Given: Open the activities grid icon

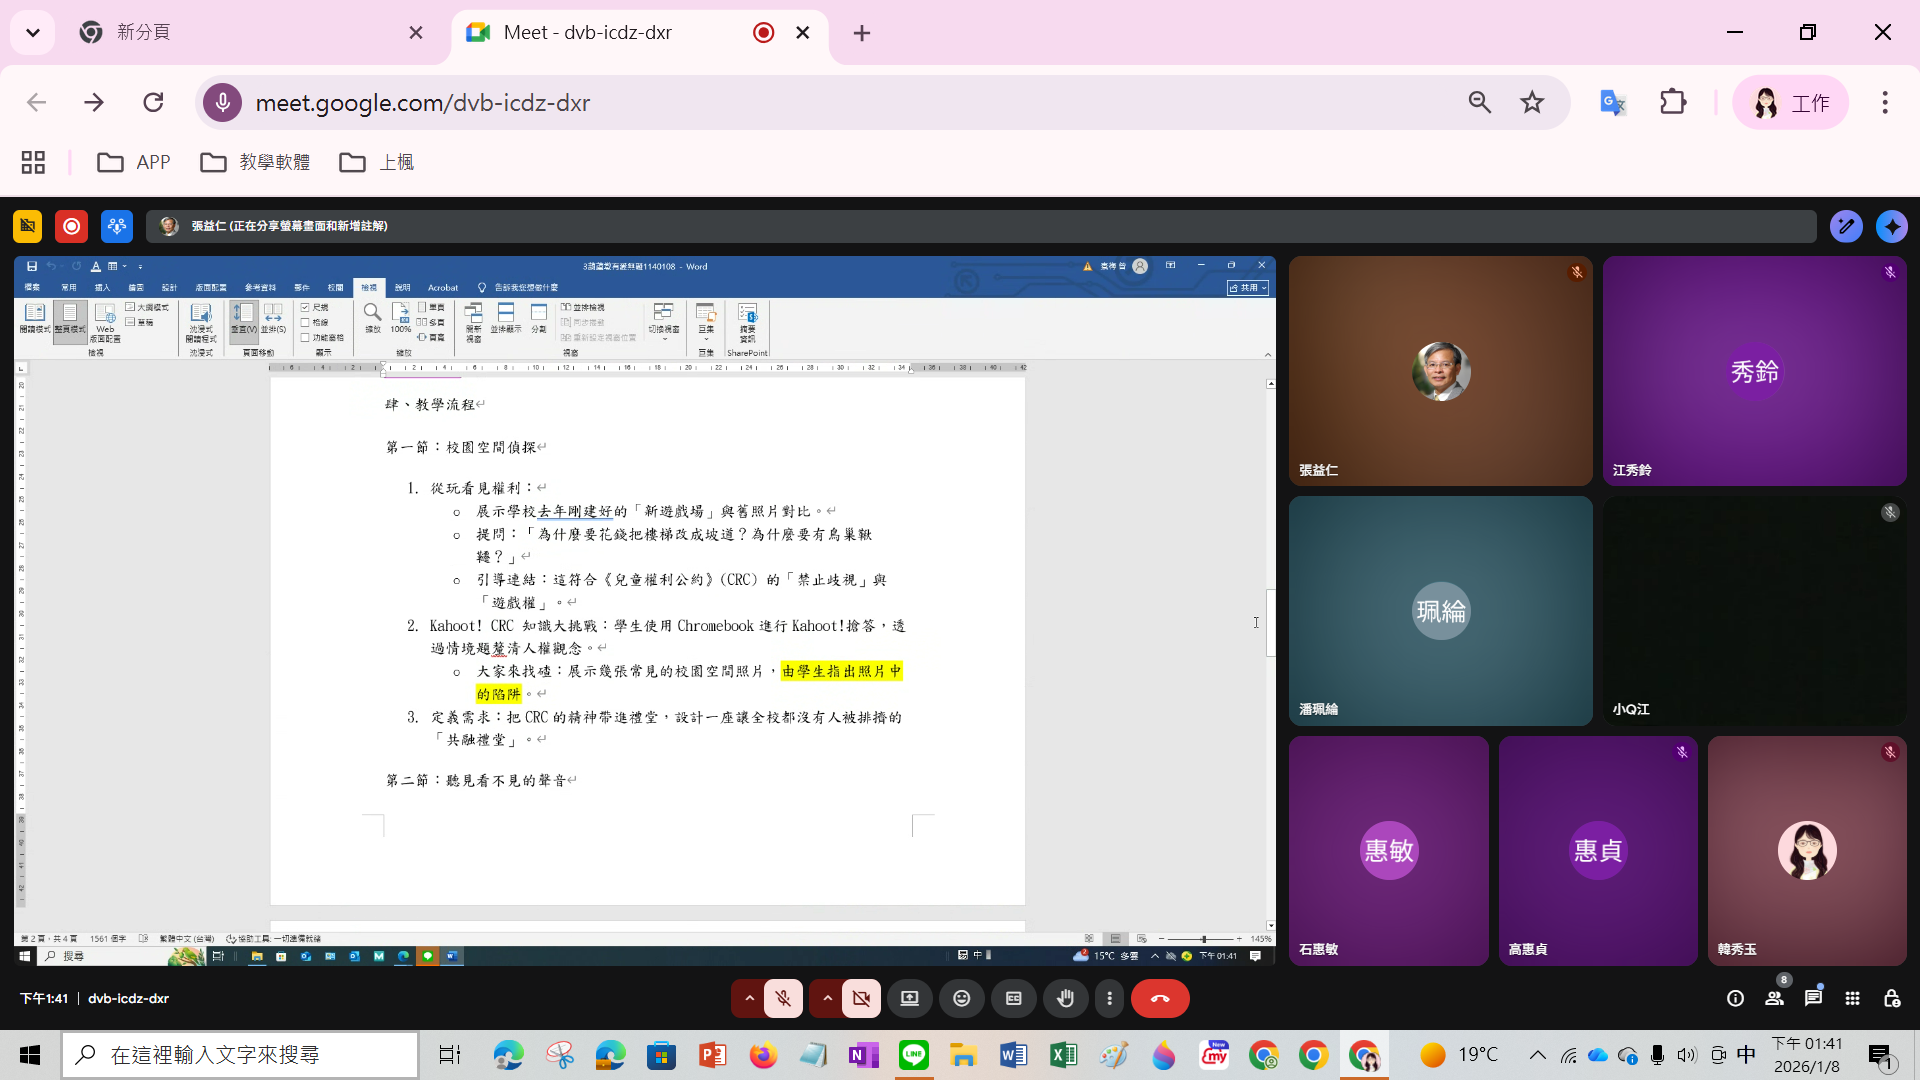Looking at the screenshot, I should pos(1852,1000).
